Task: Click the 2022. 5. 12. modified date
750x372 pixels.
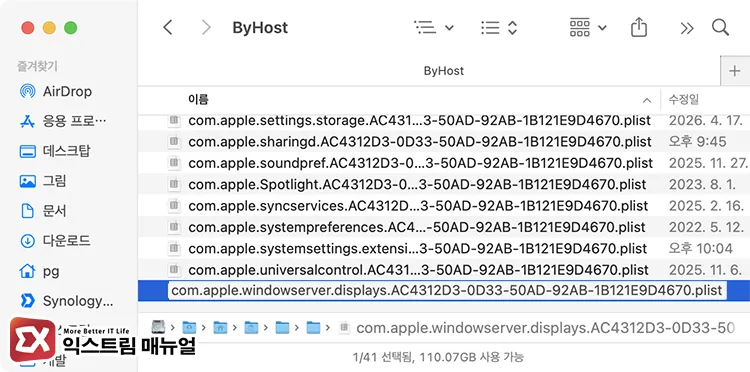Action: click(x=706, y=227)
